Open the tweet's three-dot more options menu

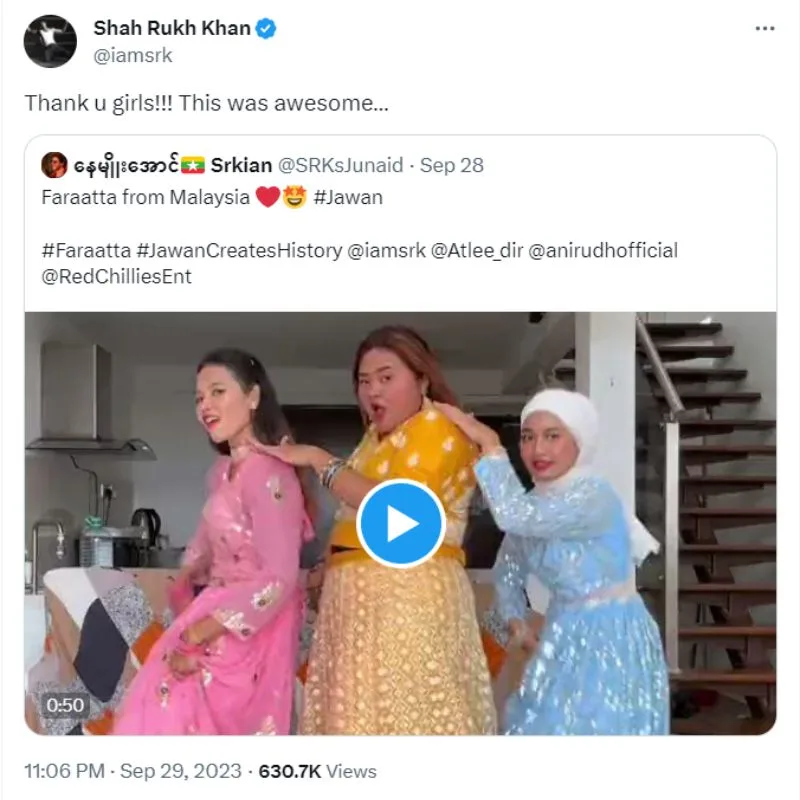764,29
